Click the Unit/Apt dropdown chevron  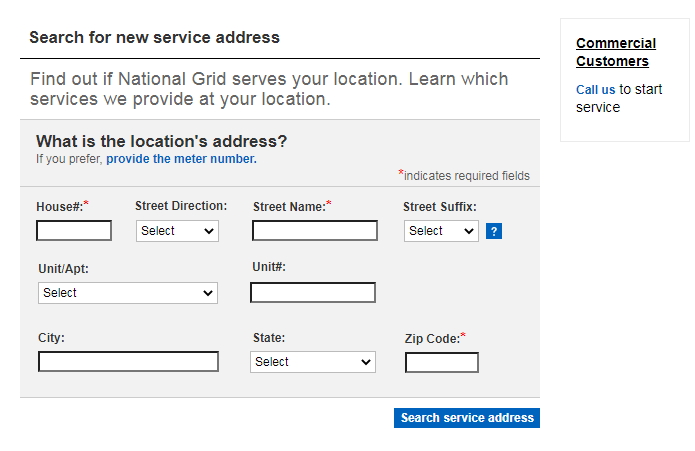tap(208, 293)
